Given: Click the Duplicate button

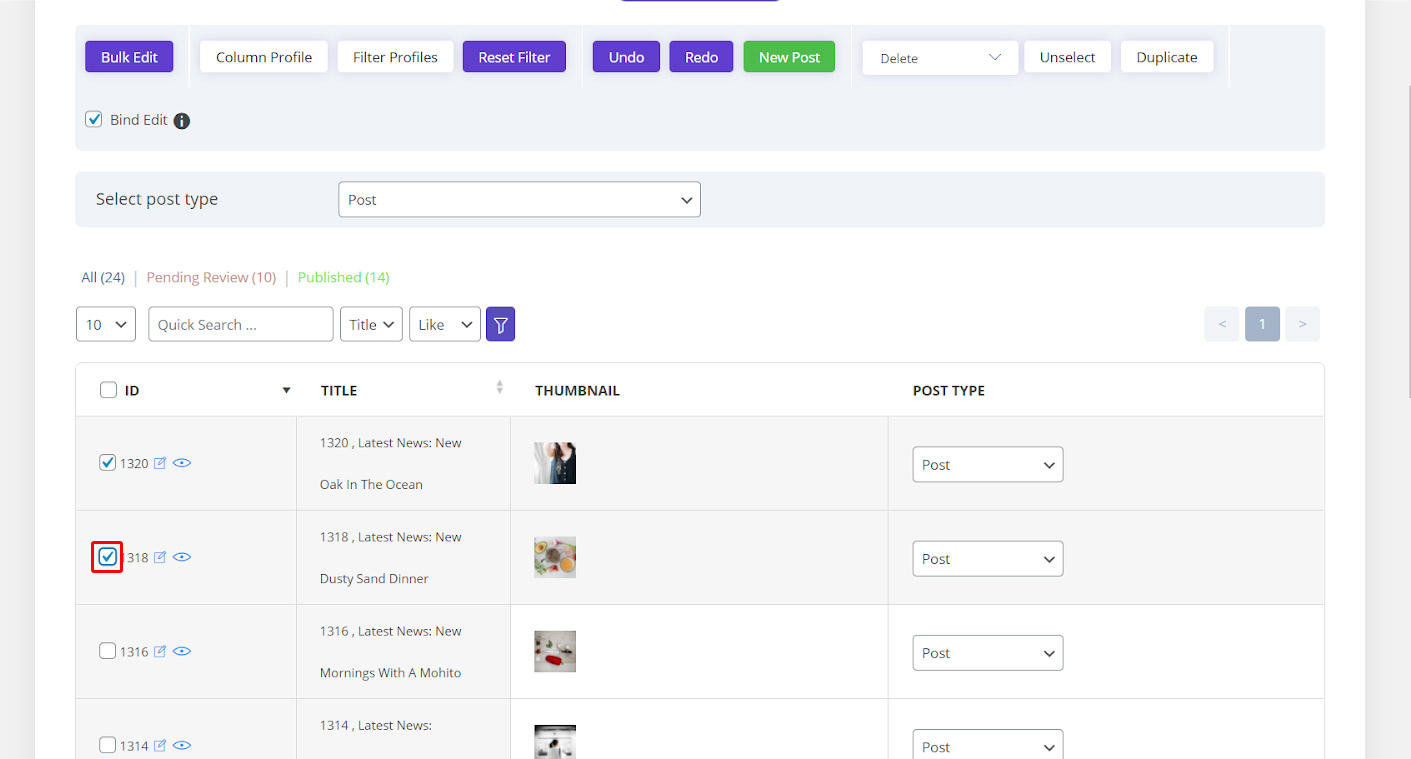Looking at the screenshot, I should tap(1167, 57).
